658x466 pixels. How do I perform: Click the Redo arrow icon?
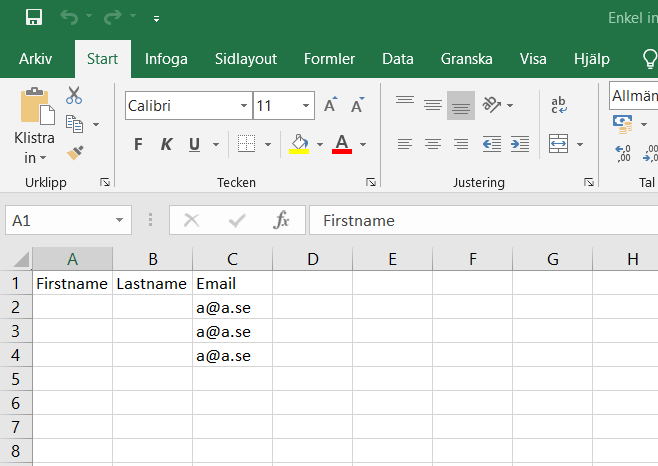coord(112,18)
